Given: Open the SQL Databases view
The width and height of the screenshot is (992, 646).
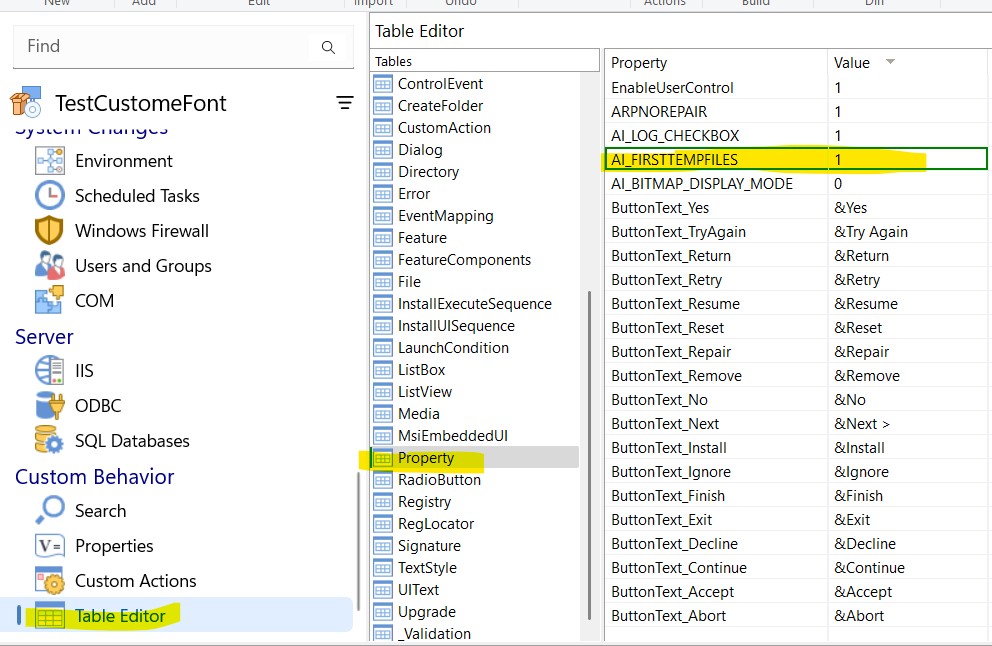Looking at the screenshot, I should coord(52,440).
